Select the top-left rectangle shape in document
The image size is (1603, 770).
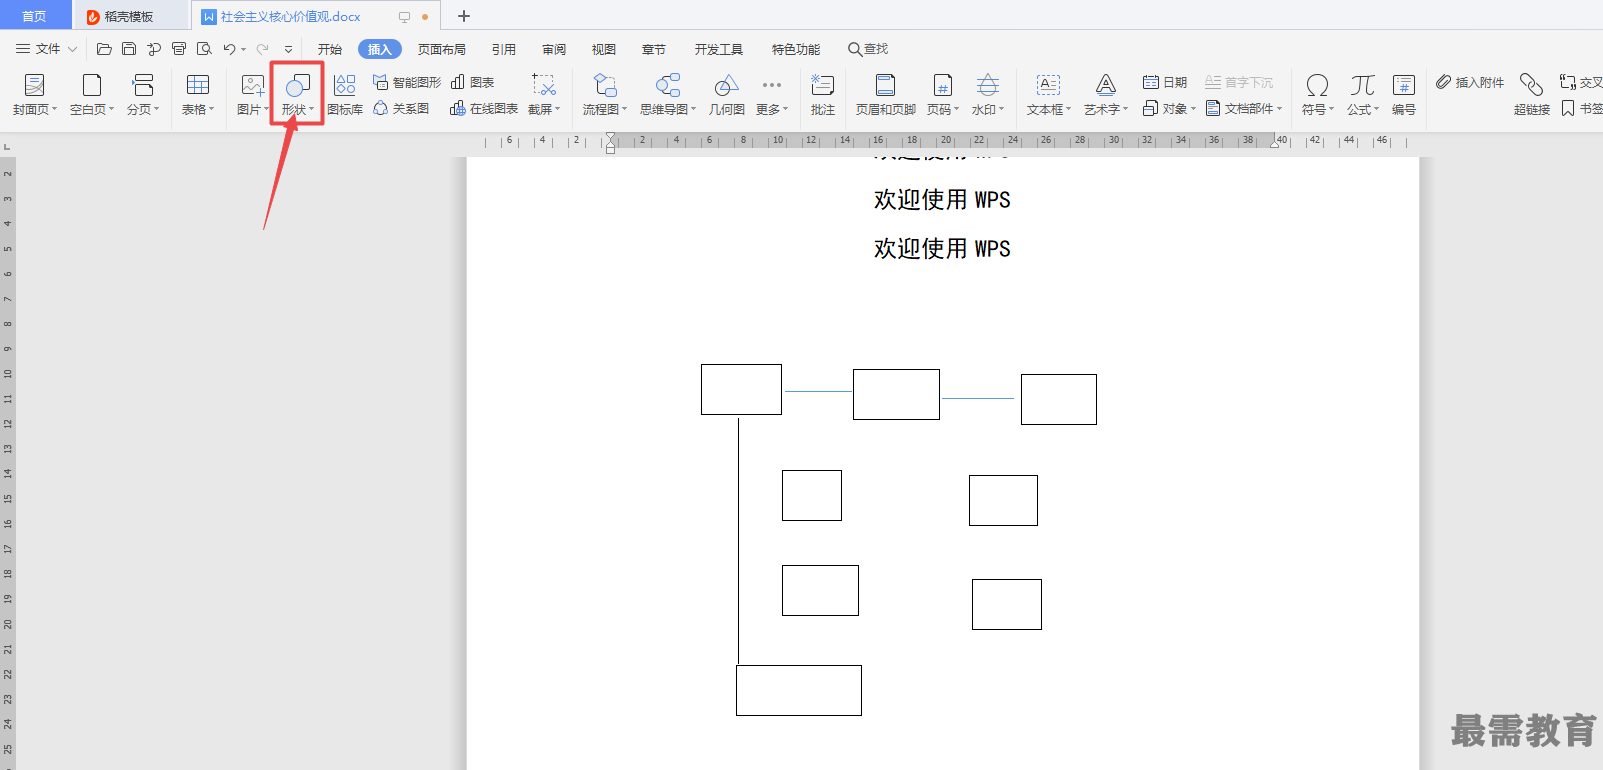click(741, 389)
